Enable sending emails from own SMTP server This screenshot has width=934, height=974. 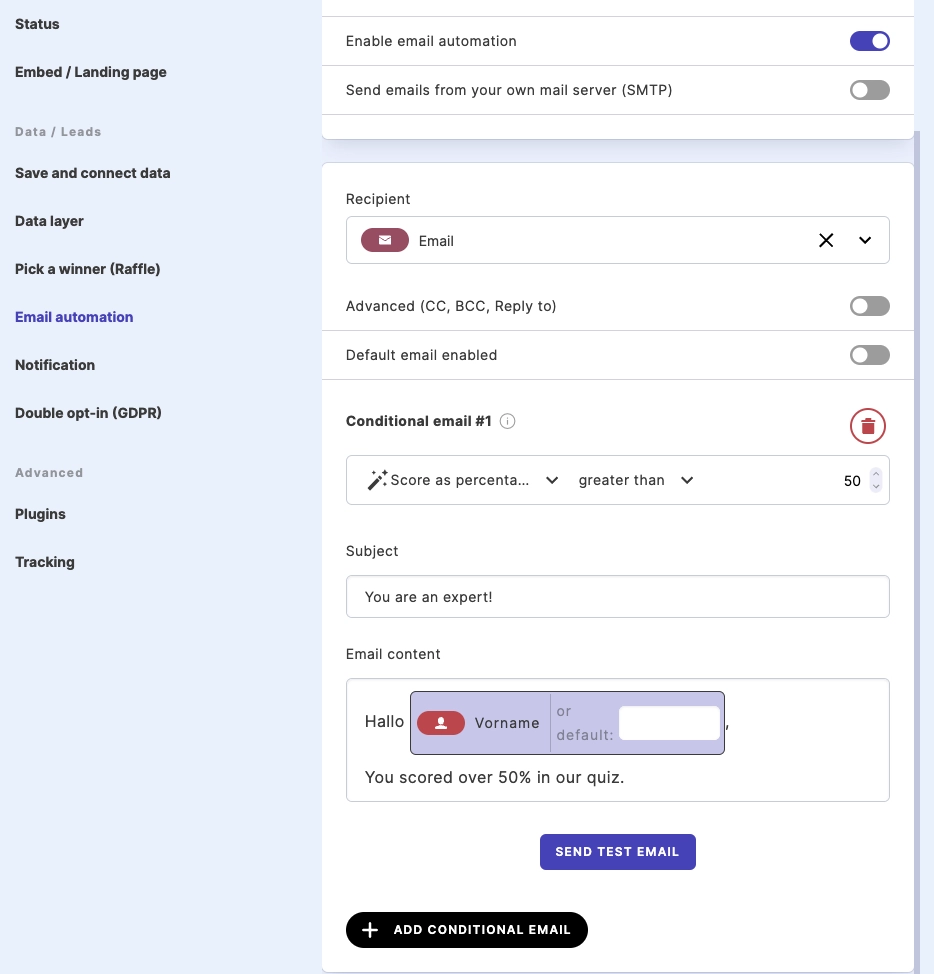pyautogui.click(x=869, y=90)
